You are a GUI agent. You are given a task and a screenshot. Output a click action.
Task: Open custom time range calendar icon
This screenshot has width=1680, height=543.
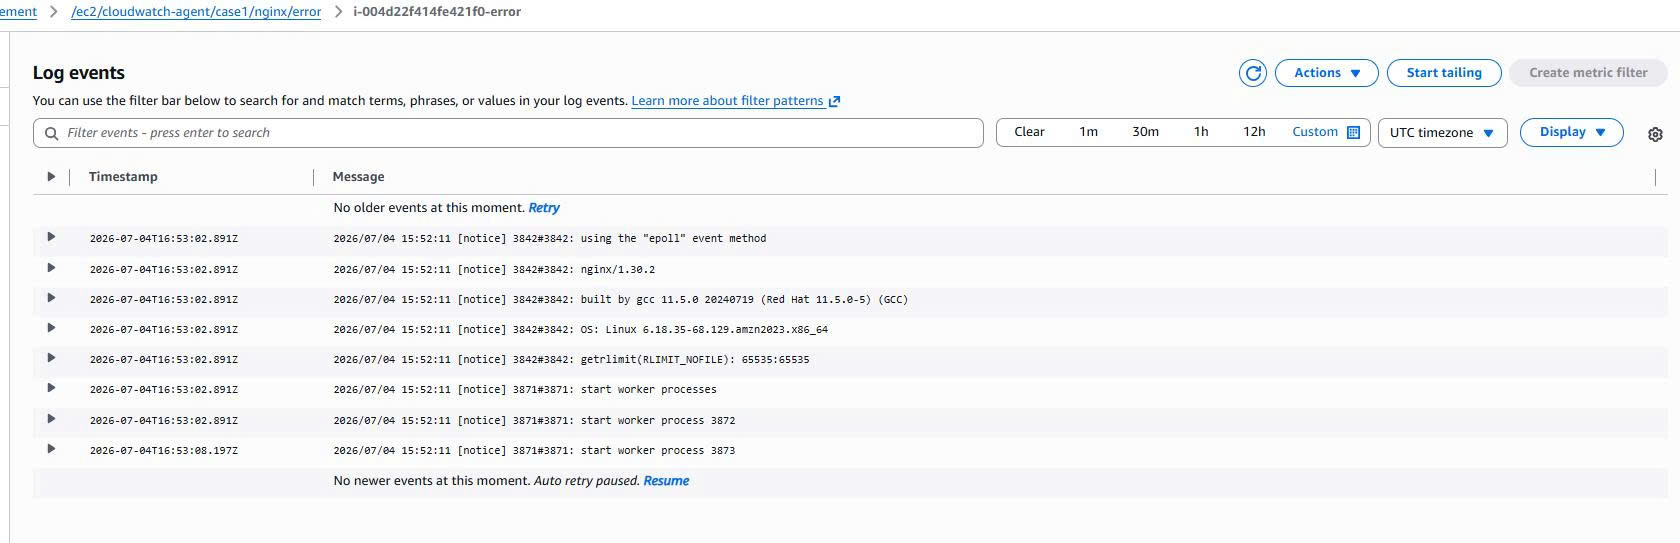point(1354,132)
